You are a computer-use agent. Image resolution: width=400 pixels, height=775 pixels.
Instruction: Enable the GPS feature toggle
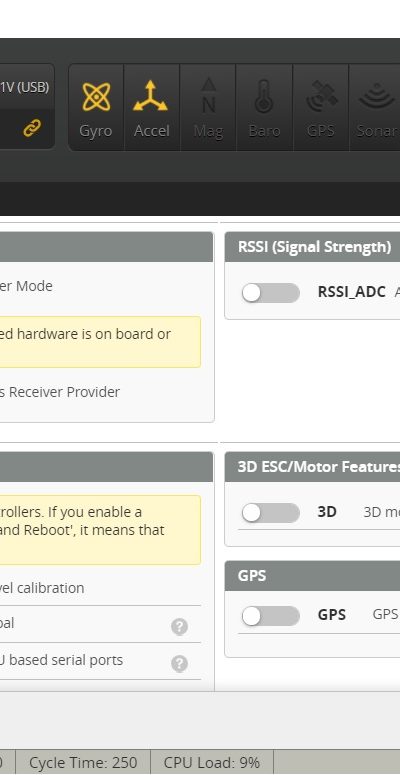[x=270, y=616]
